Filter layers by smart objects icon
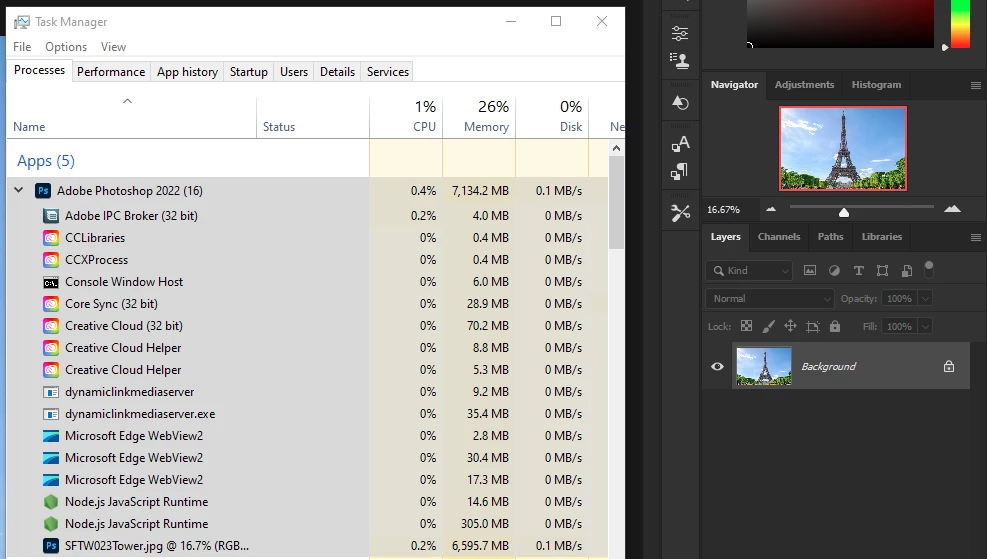987x559 pixels. tap(907, 271)
